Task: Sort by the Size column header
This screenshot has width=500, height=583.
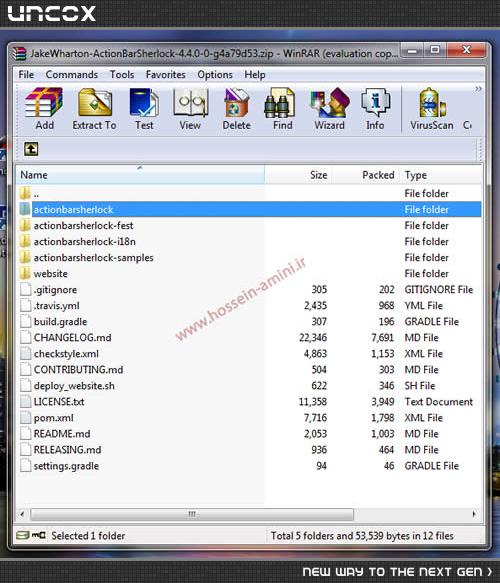Action: (299, 175)
